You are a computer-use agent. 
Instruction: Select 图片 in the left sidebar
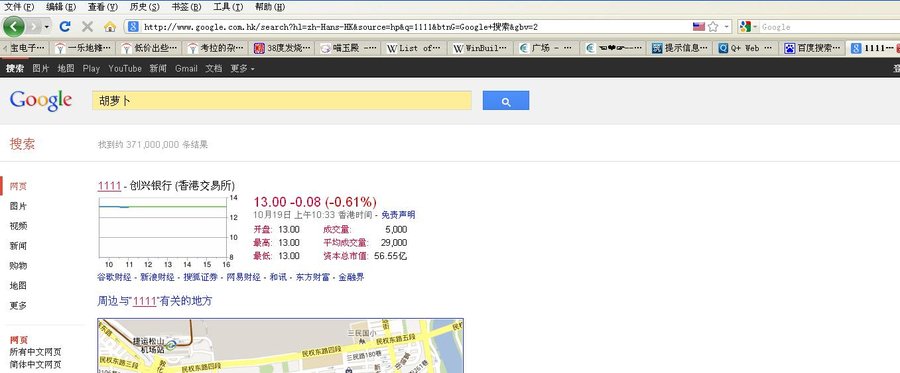coord(18,206)
